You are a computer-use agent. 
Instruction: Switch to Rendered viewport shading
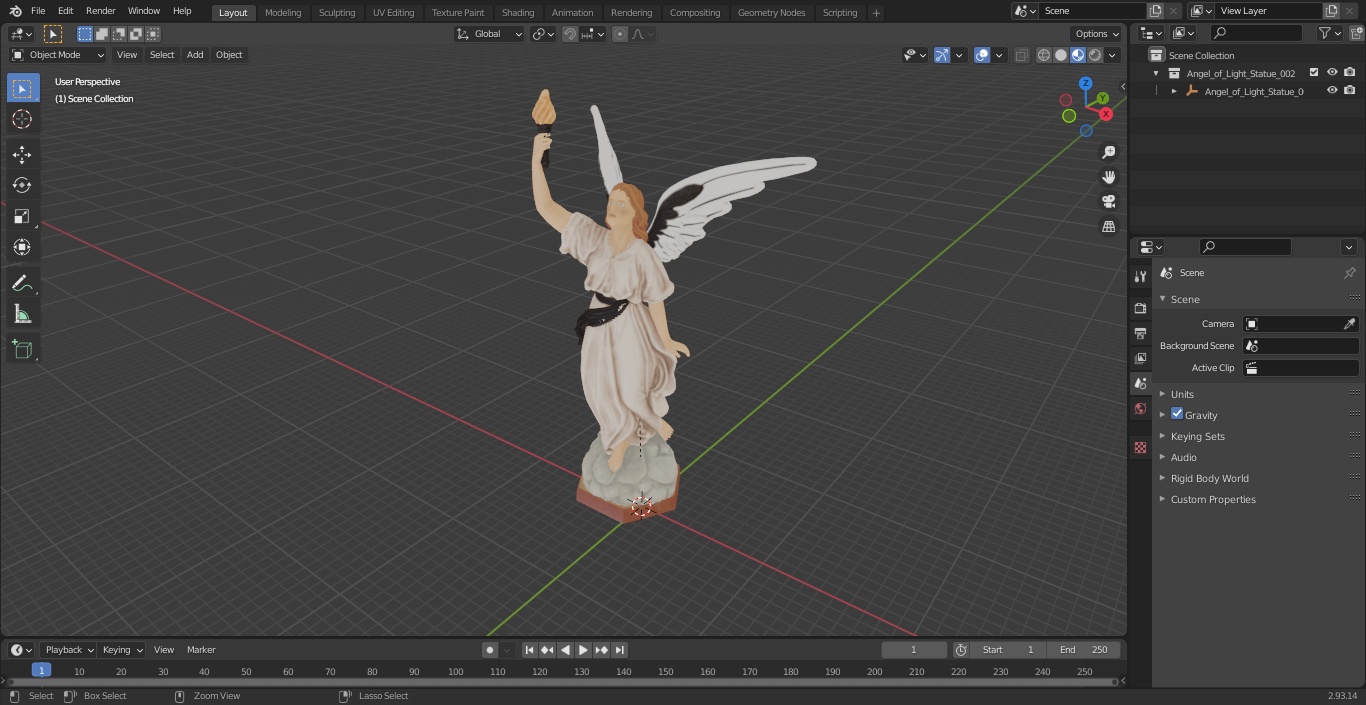point(1095,55)
